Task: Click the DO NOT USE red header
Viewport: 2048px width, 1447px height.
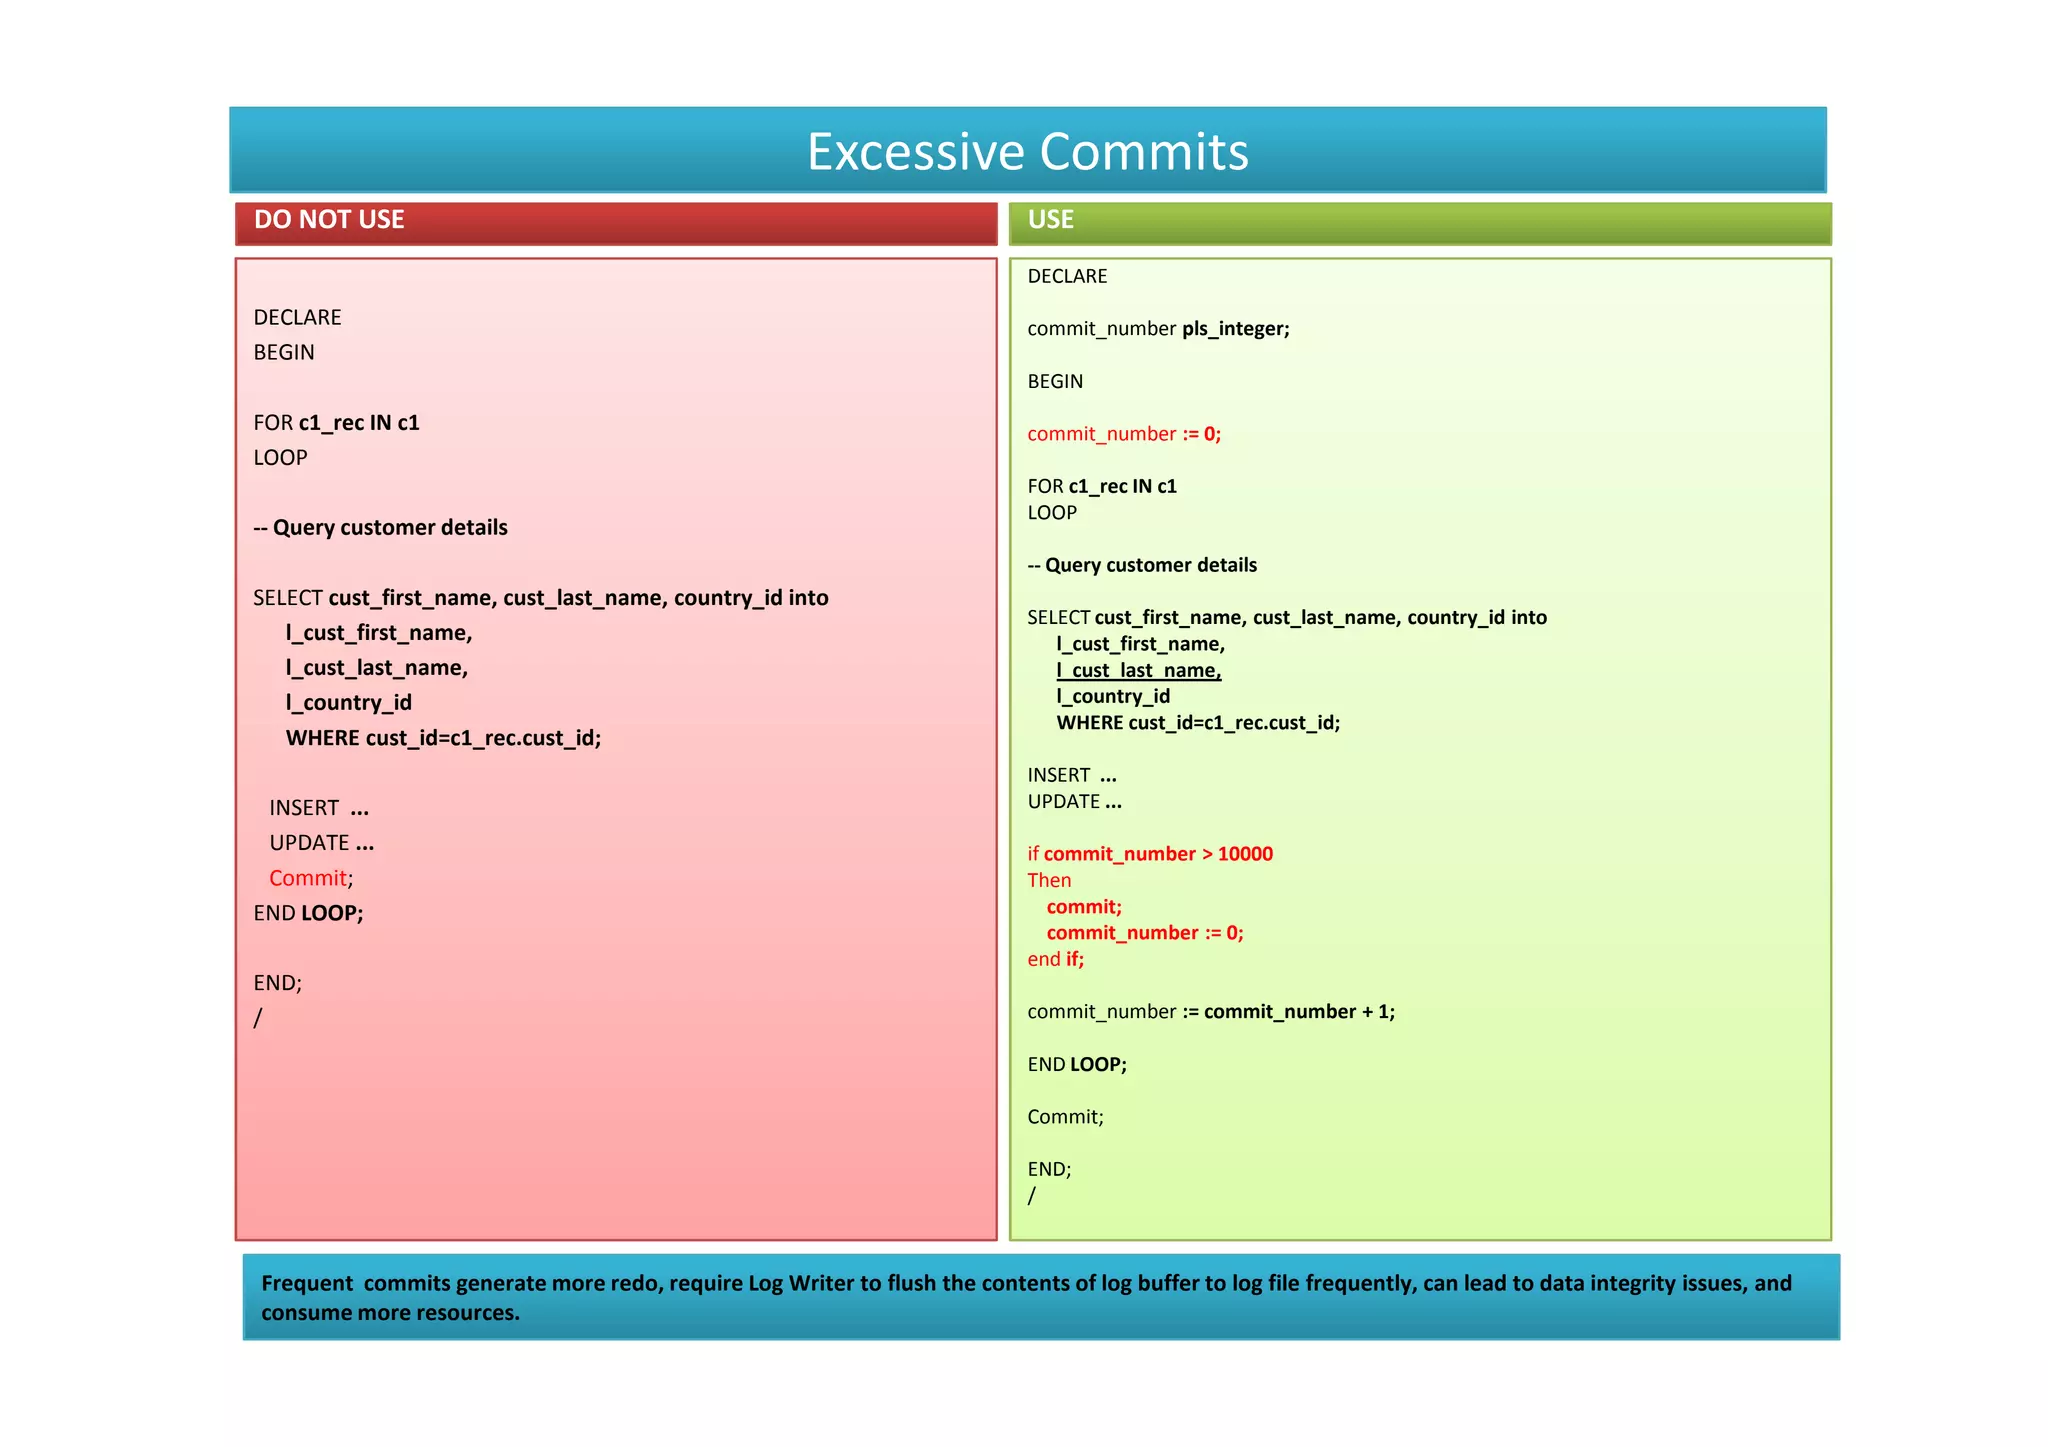Action: click(x=329, y=220)
